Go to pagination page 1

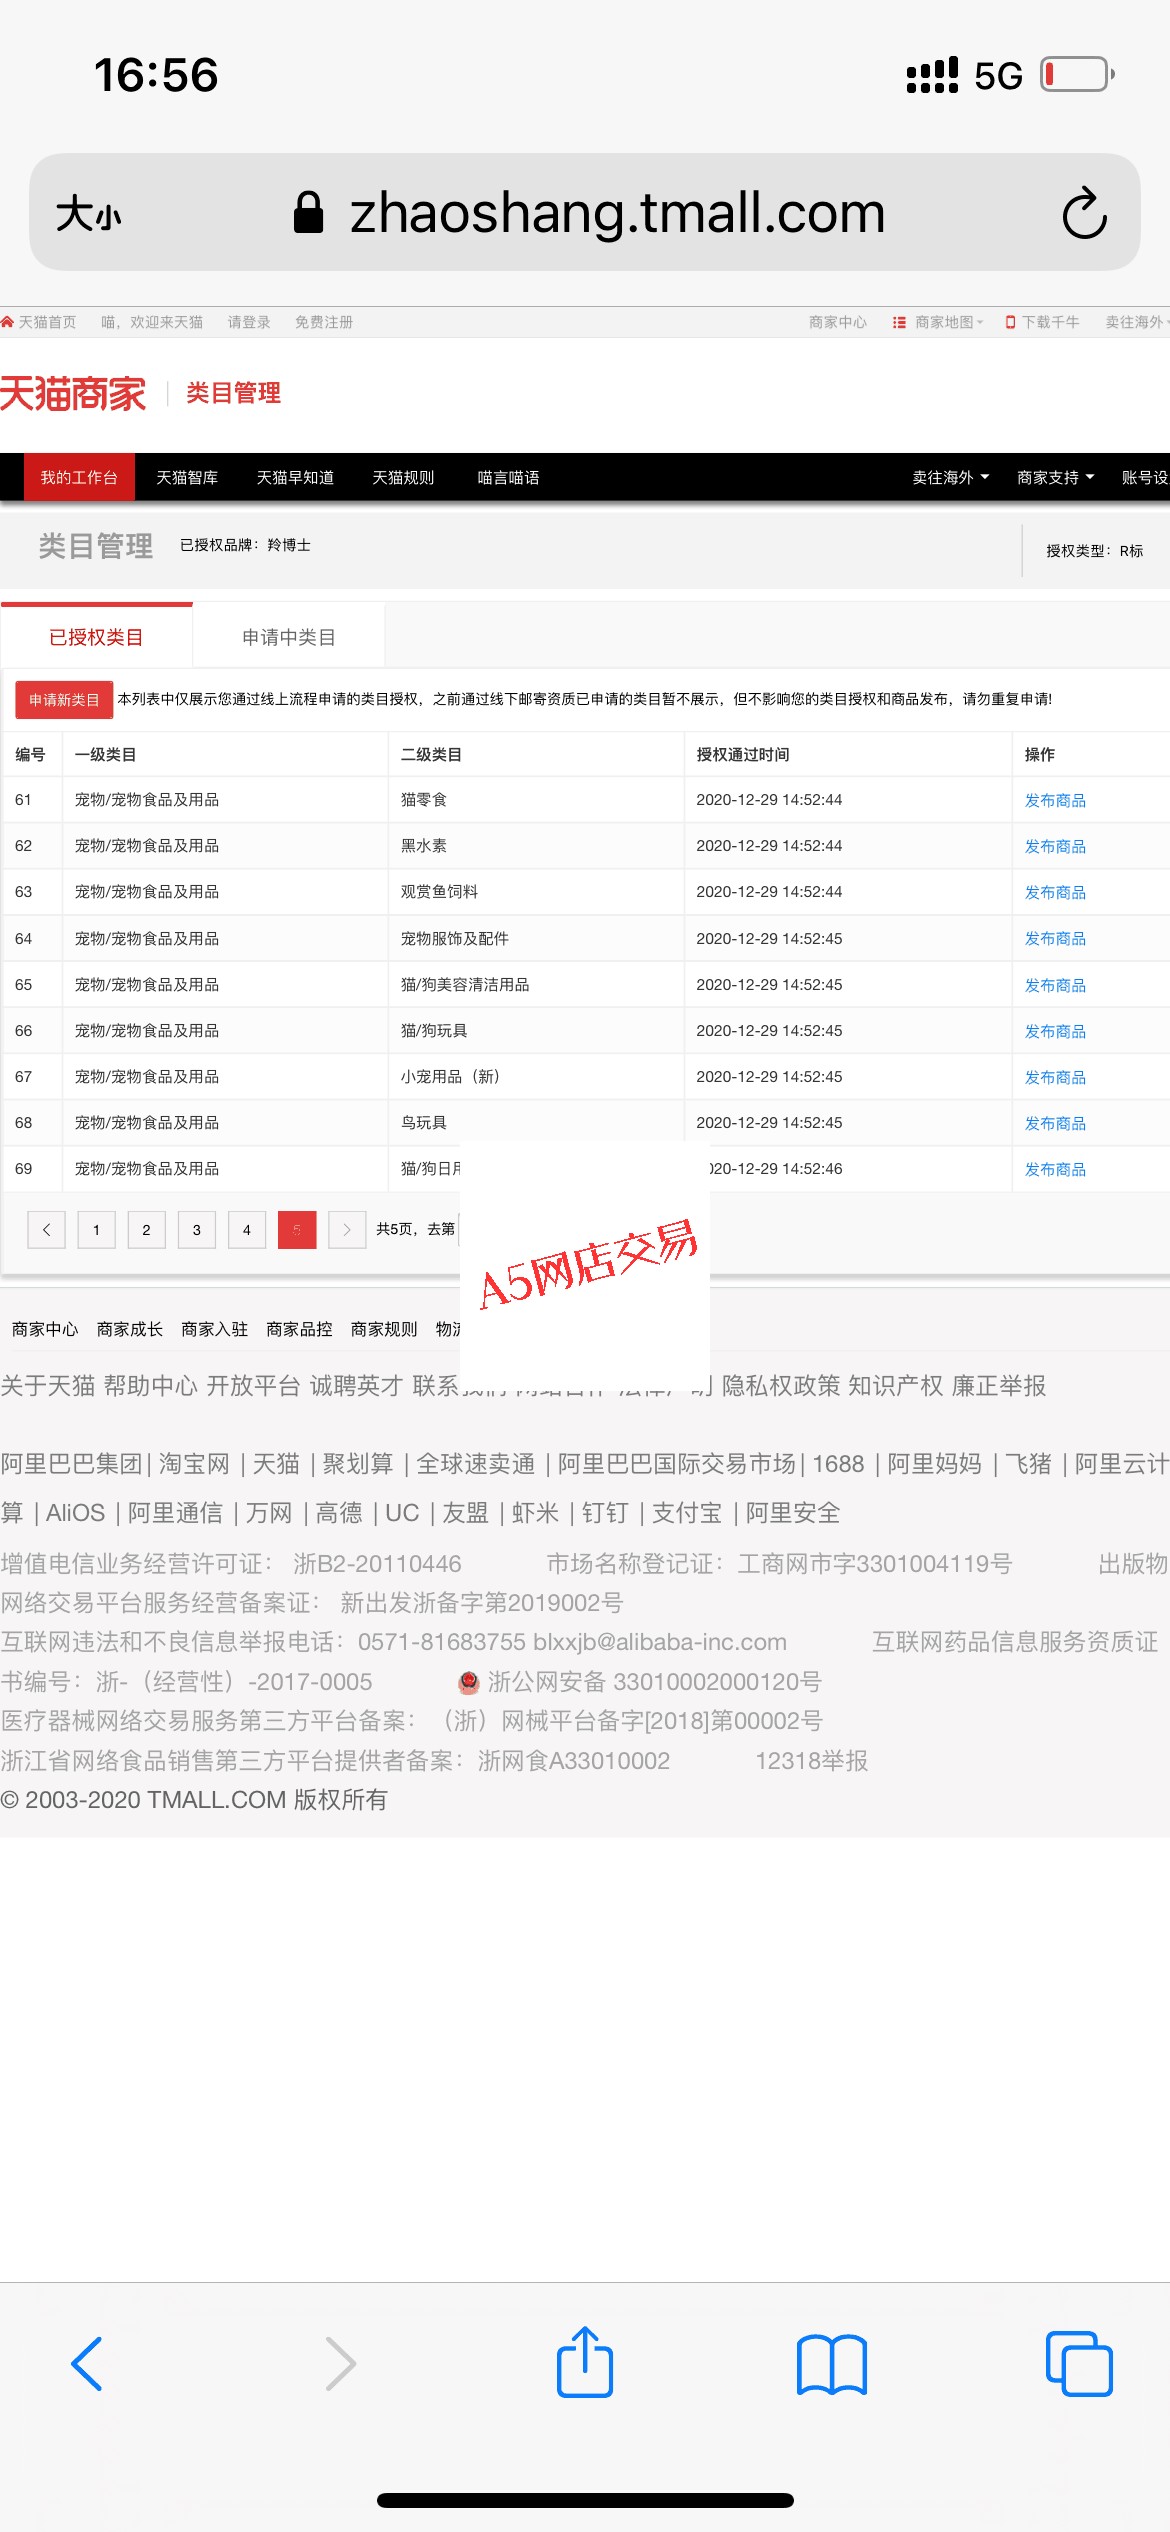click(x=96, y=1230)
